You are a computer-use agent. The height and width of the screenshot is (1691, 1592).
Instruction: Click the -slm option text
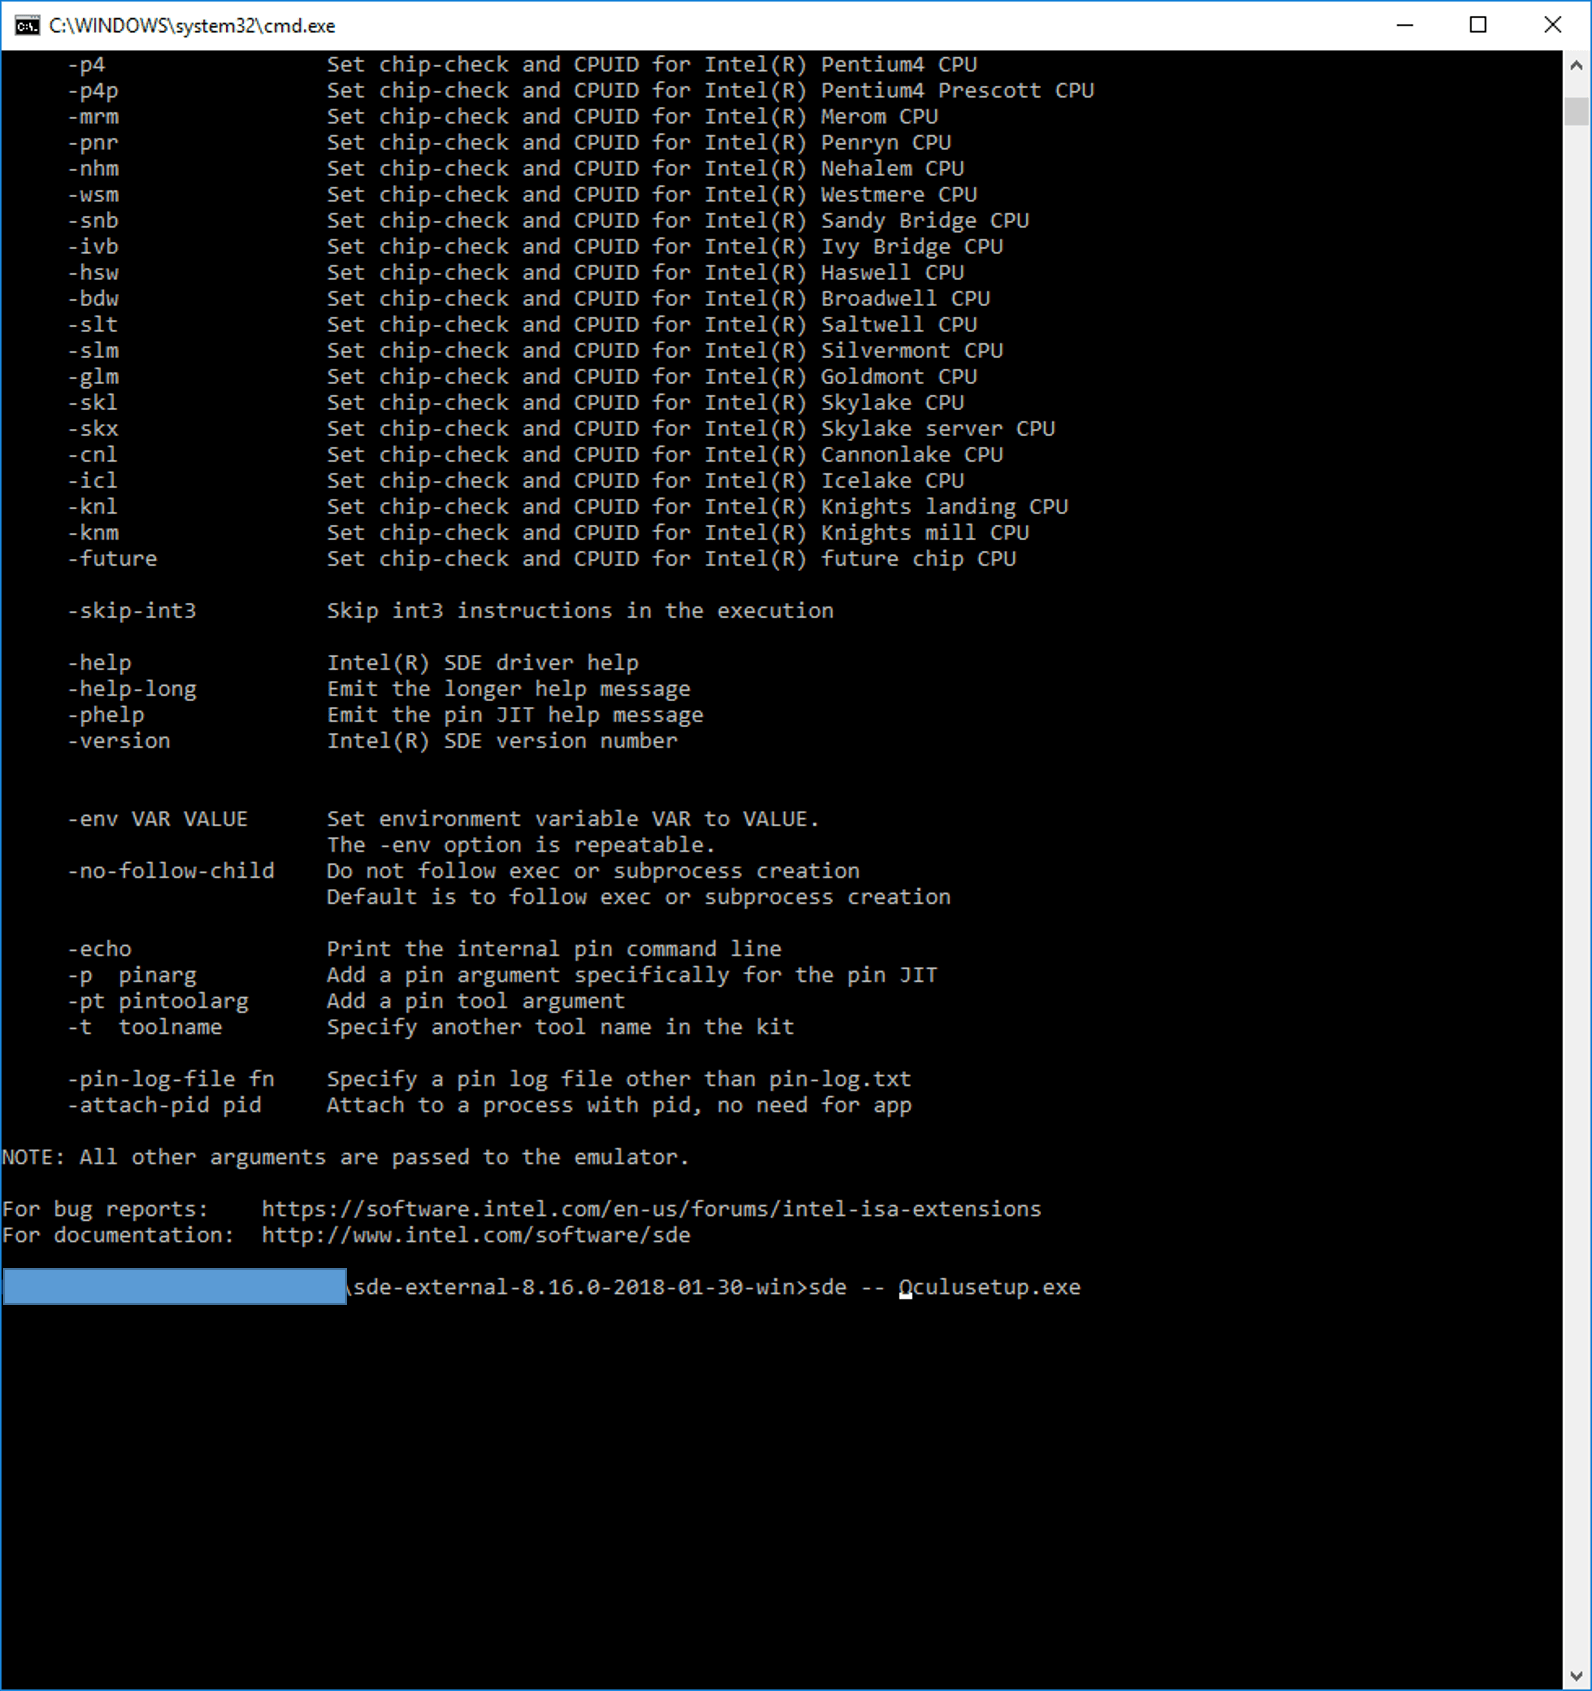click(93, 351)
